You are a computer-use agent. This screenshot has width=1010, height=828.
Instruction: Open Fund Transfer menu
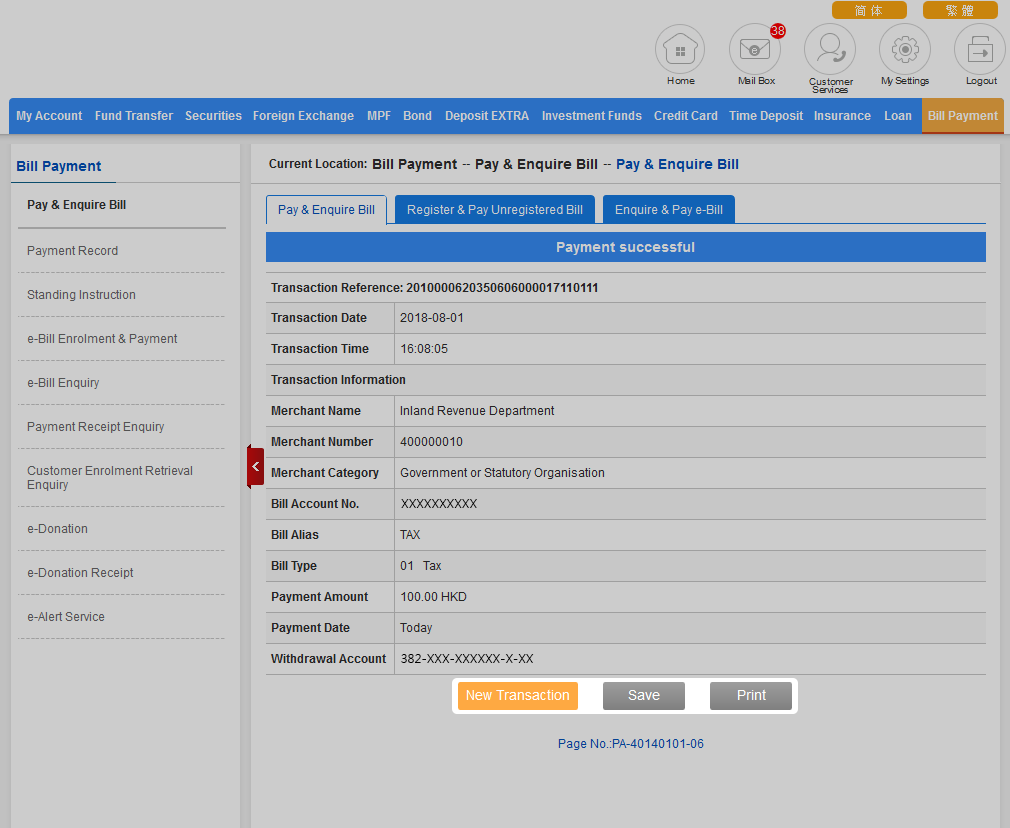[134, 116]
